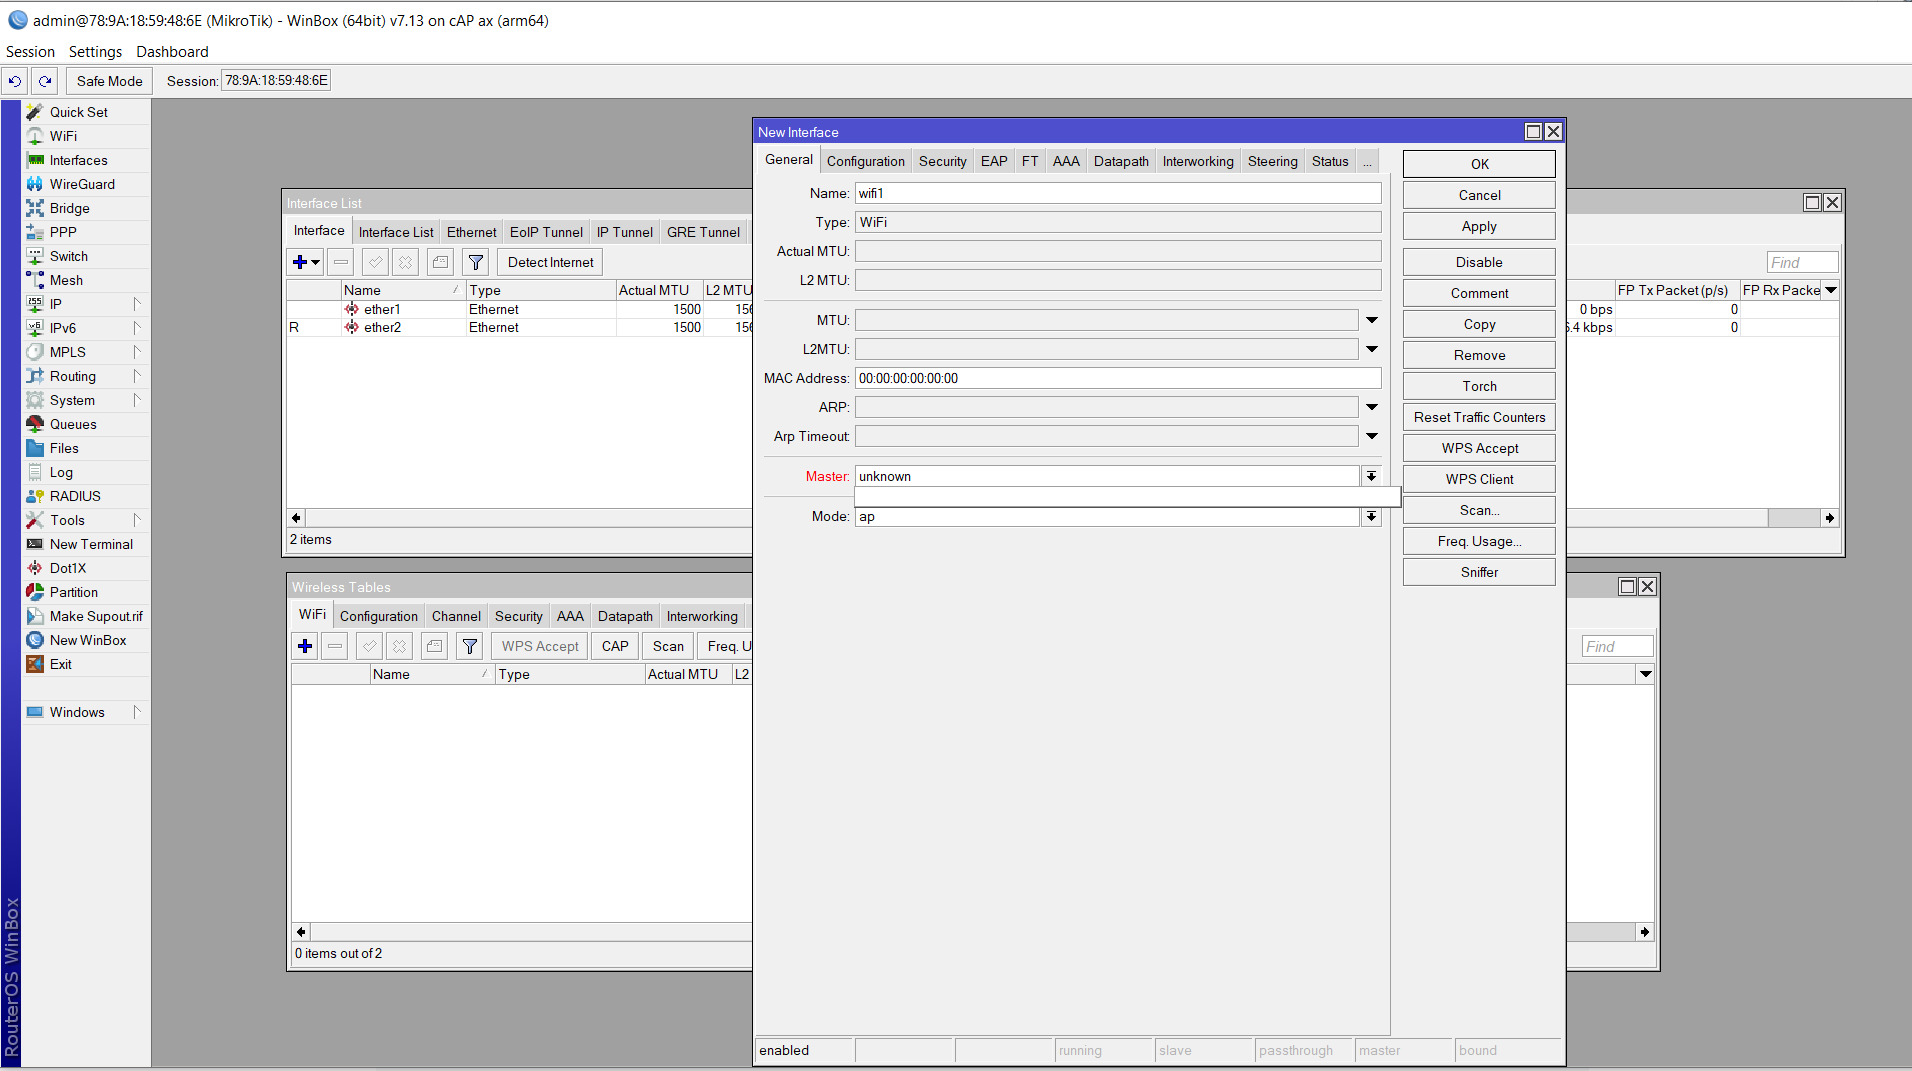Click the undo arrow in toolbar
The image size is (1912, 1071).
click(15, 81)
